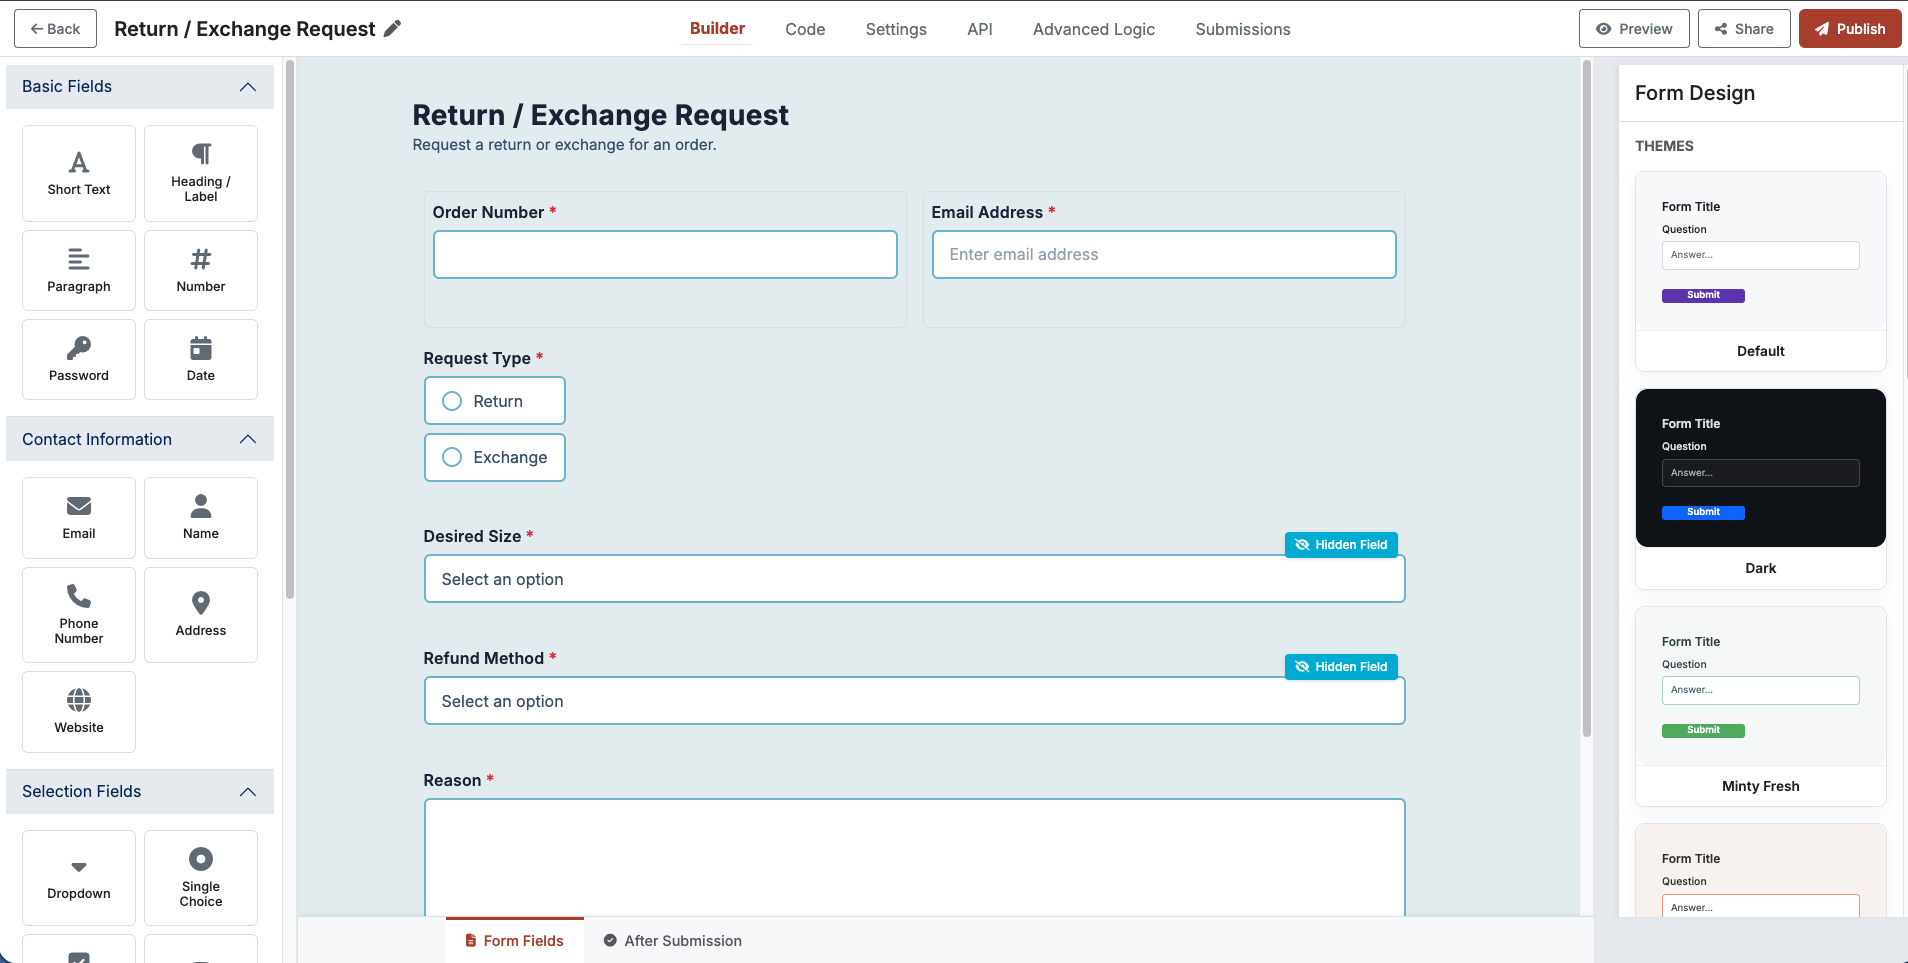Select the Return radio option

click(x=451, y=400)
